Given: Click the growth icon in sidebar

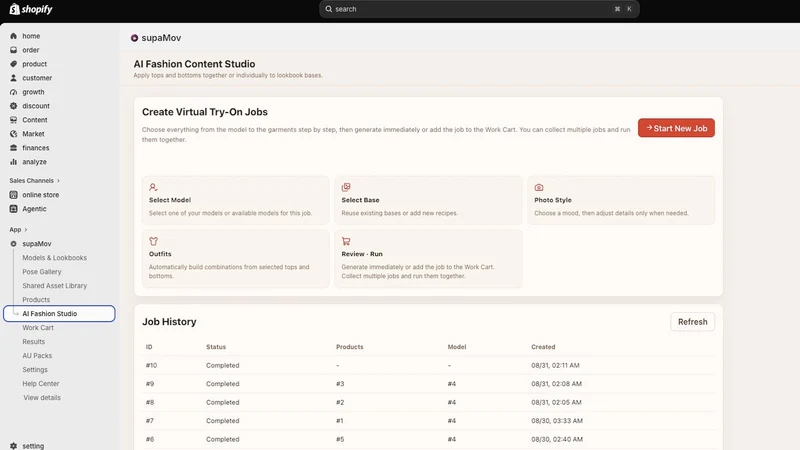Looking at the screenshot, I should [13, 92].
